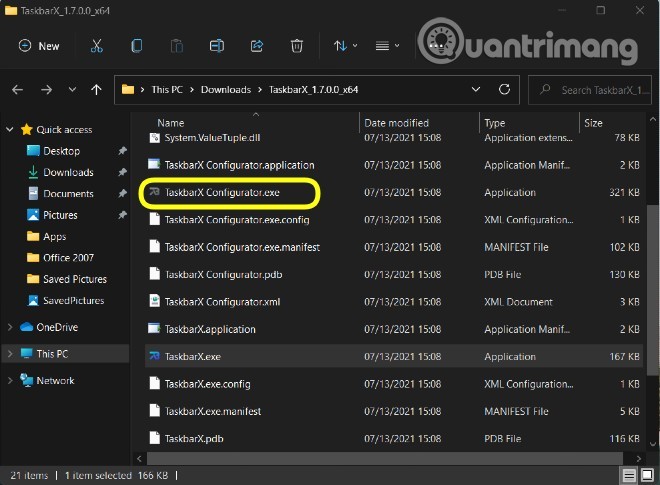Screen dimensions: 660x485
Task: Select TaskbarX Configurator.exe file
Action: [222, 192]
